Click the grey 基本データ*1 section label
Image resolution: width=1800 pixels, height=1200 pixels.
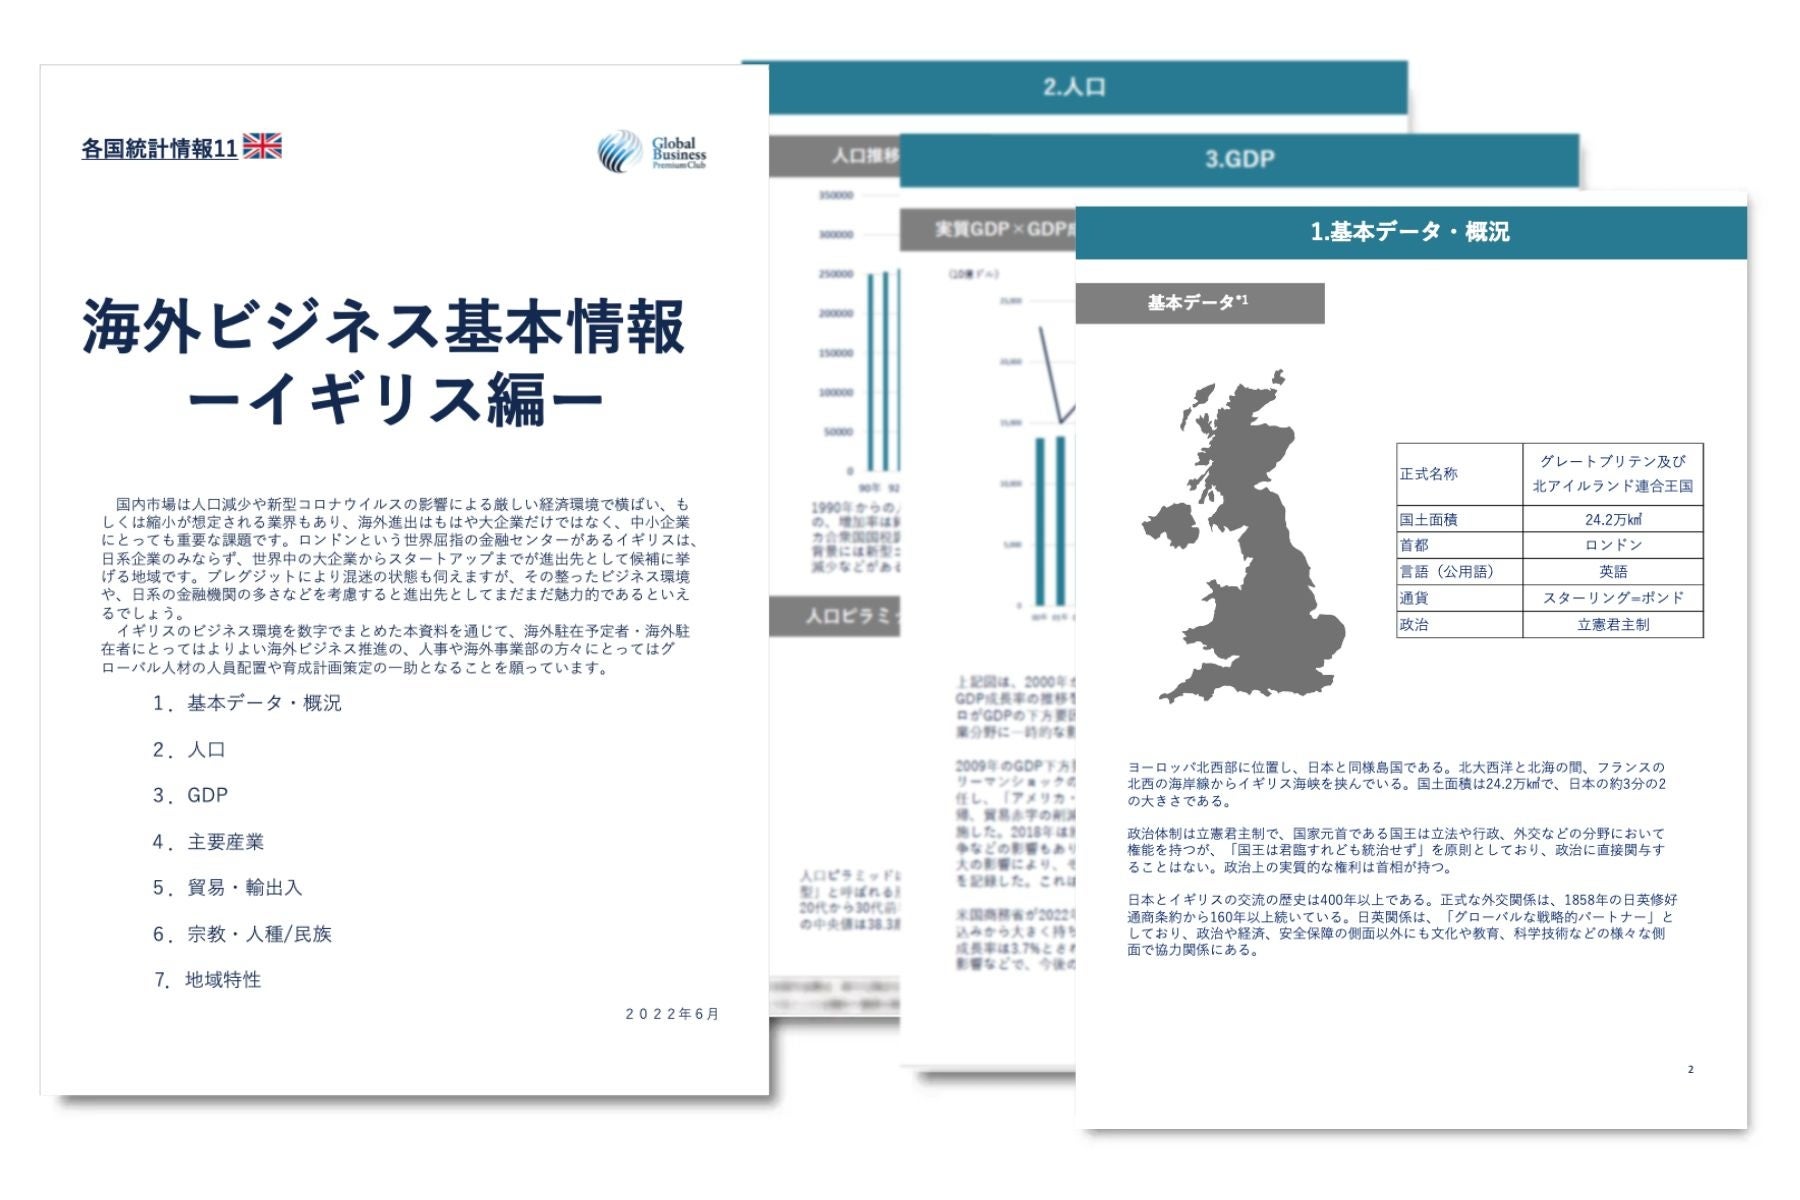[x=1200, y=302]
